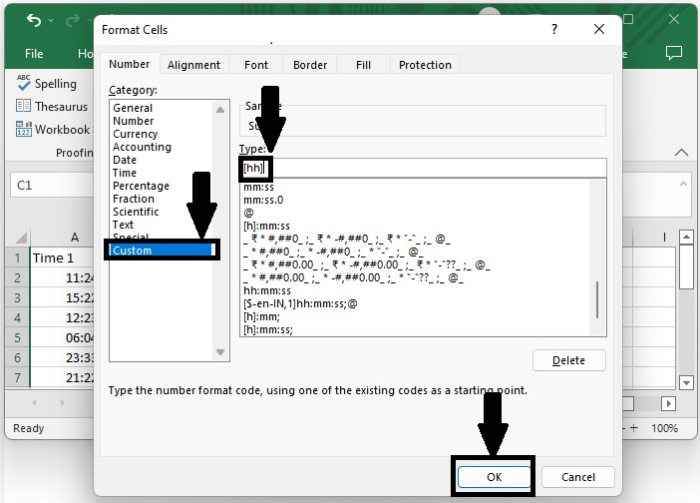Select cell A1 containing Time 1
The width and height of the screenshot is (700, 503).
pos(62,258)
